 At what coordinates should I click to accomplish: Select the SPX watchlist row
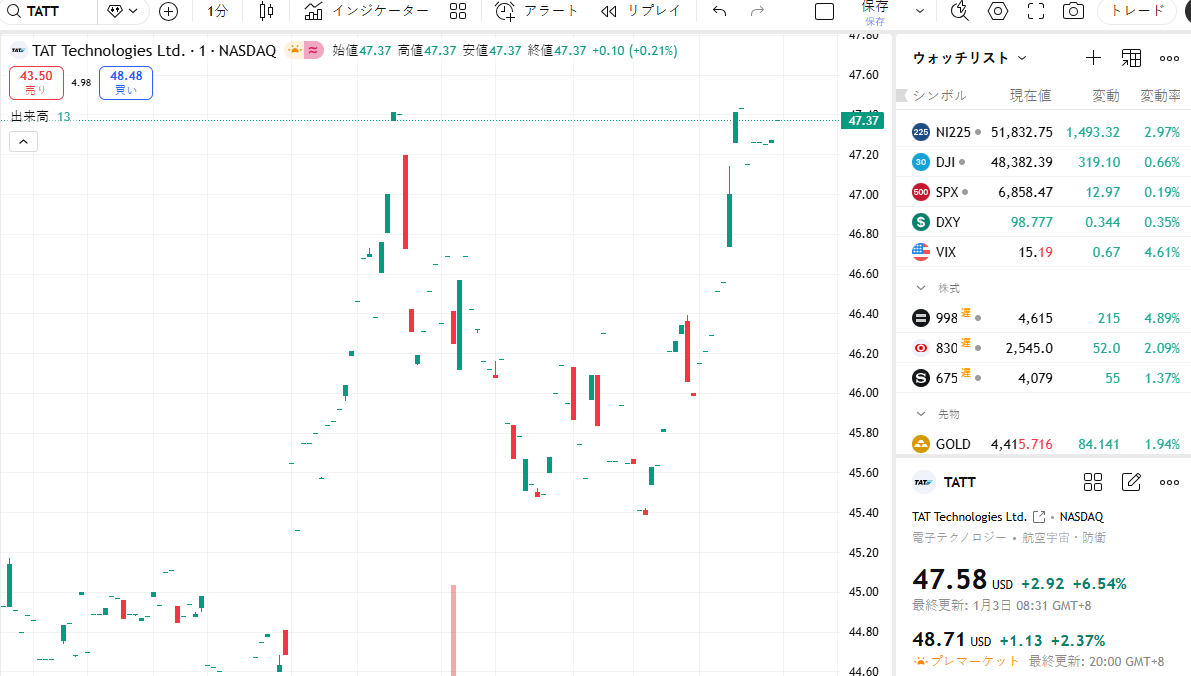pyautogui.click(x=1044, y=192)
